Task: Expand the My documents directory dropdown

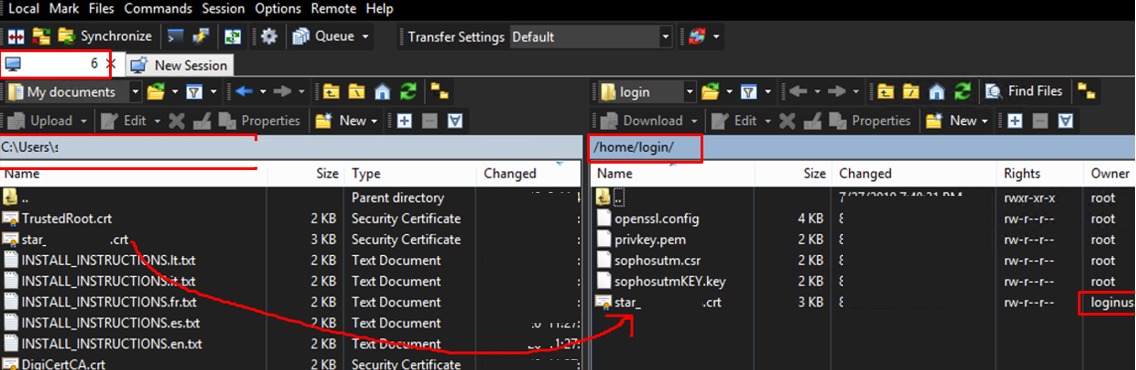Action: 135,92
